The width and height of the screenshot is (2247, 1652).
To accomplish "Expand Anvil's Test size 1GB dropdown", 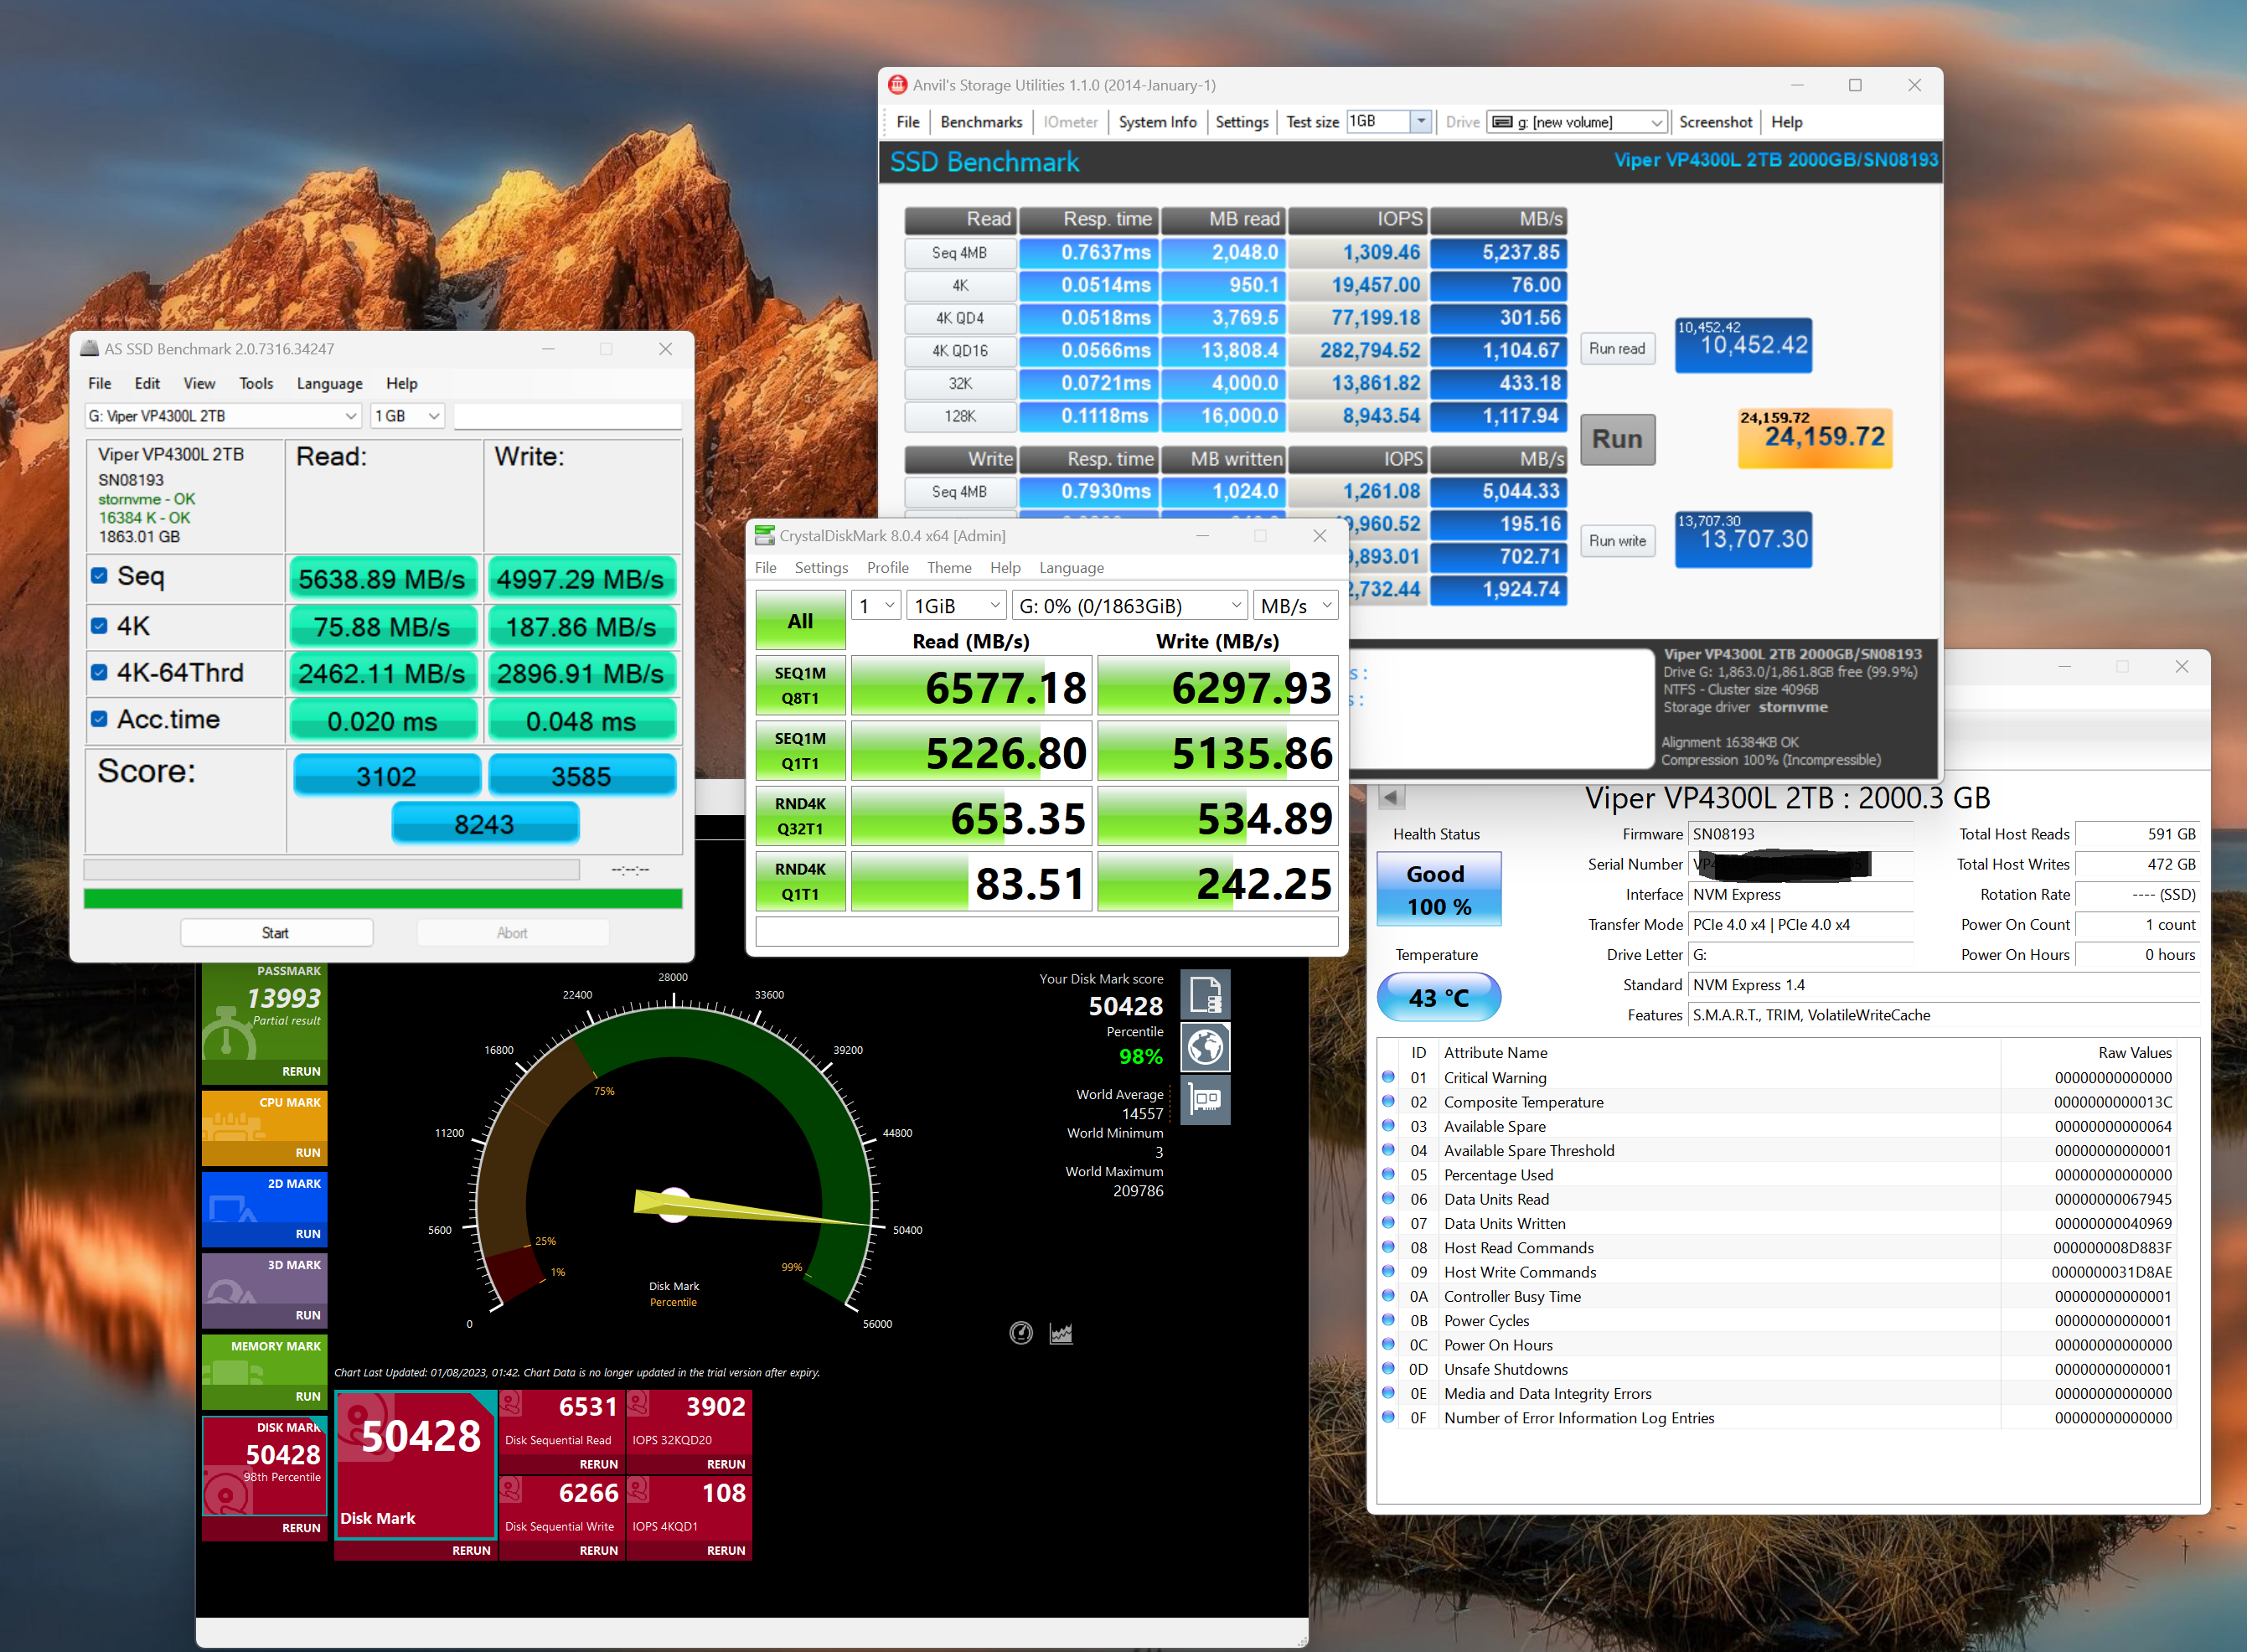I will pyautogui.click(x=1420, y=121).
